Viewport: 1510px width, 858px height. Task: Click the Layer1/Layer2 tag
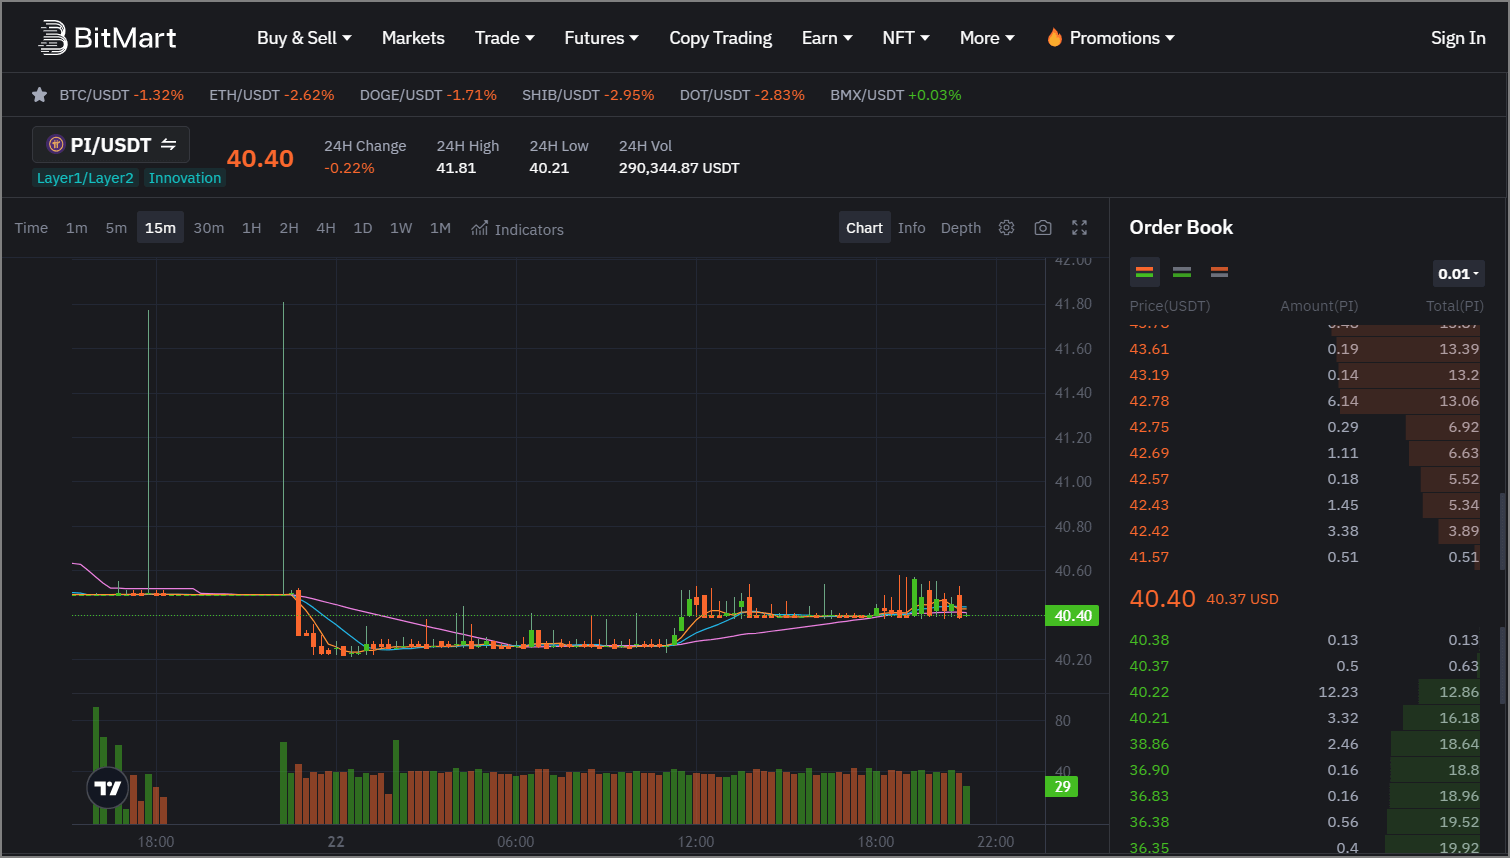tap(85, 178)
